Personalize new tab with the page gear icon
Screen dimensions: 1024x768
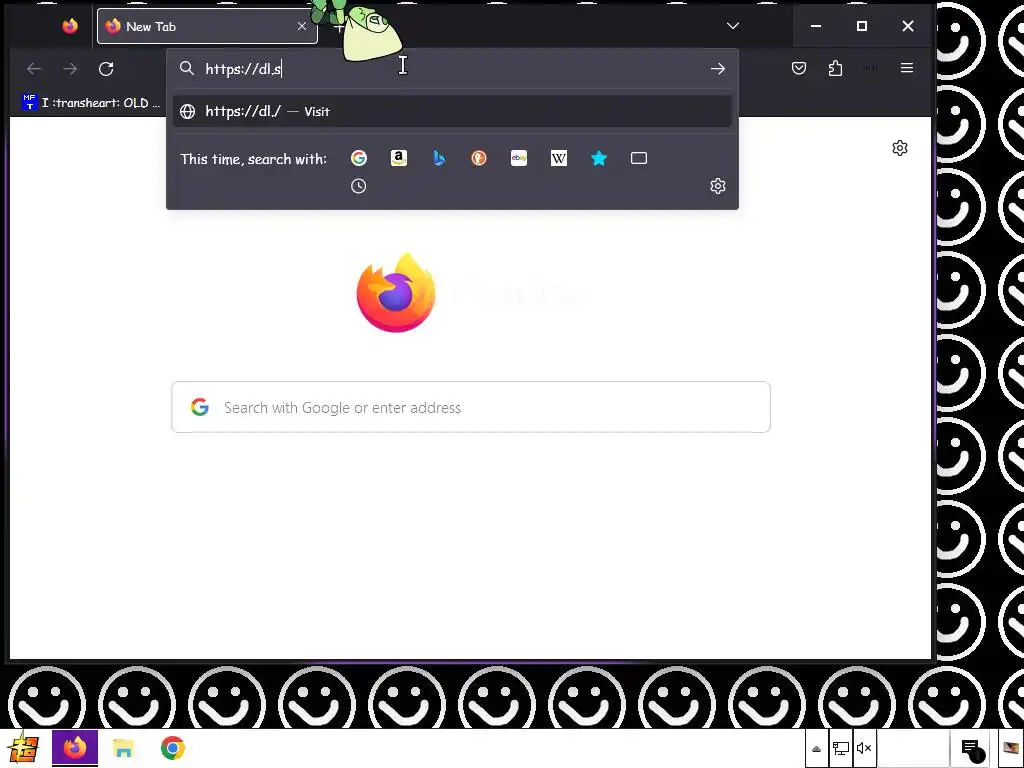point(900,148)
